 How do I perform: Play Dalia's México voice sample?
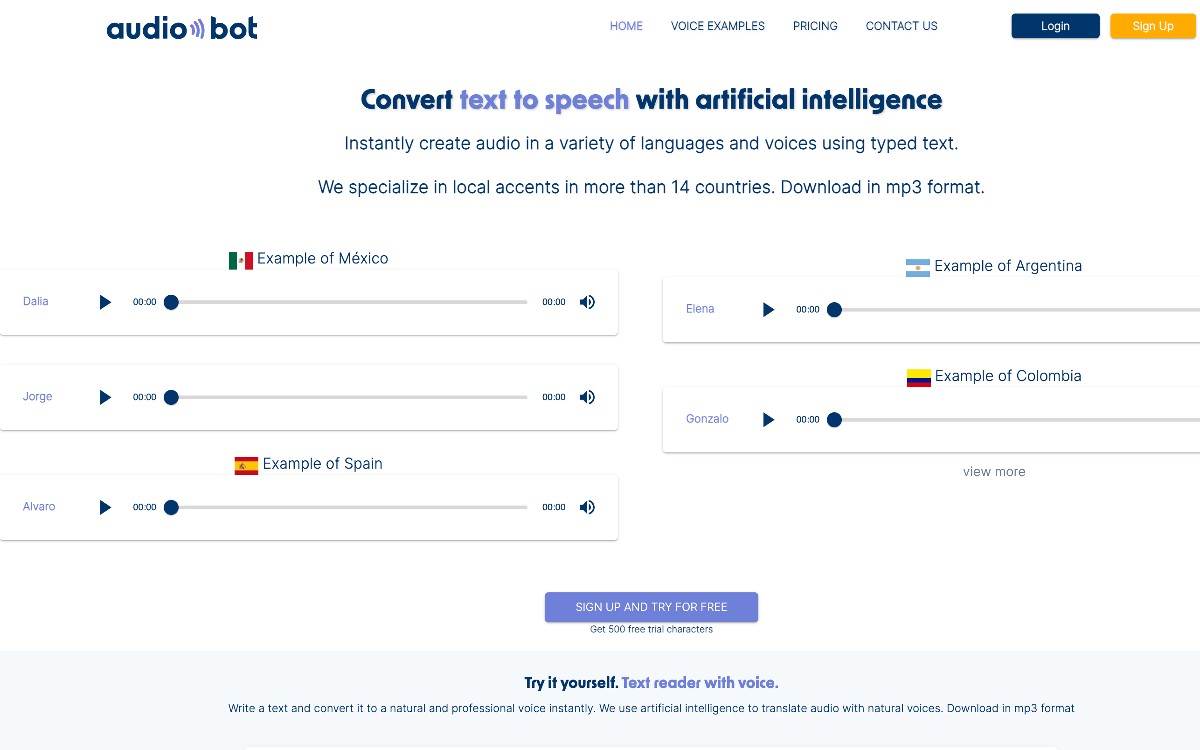tap(105, 301)
